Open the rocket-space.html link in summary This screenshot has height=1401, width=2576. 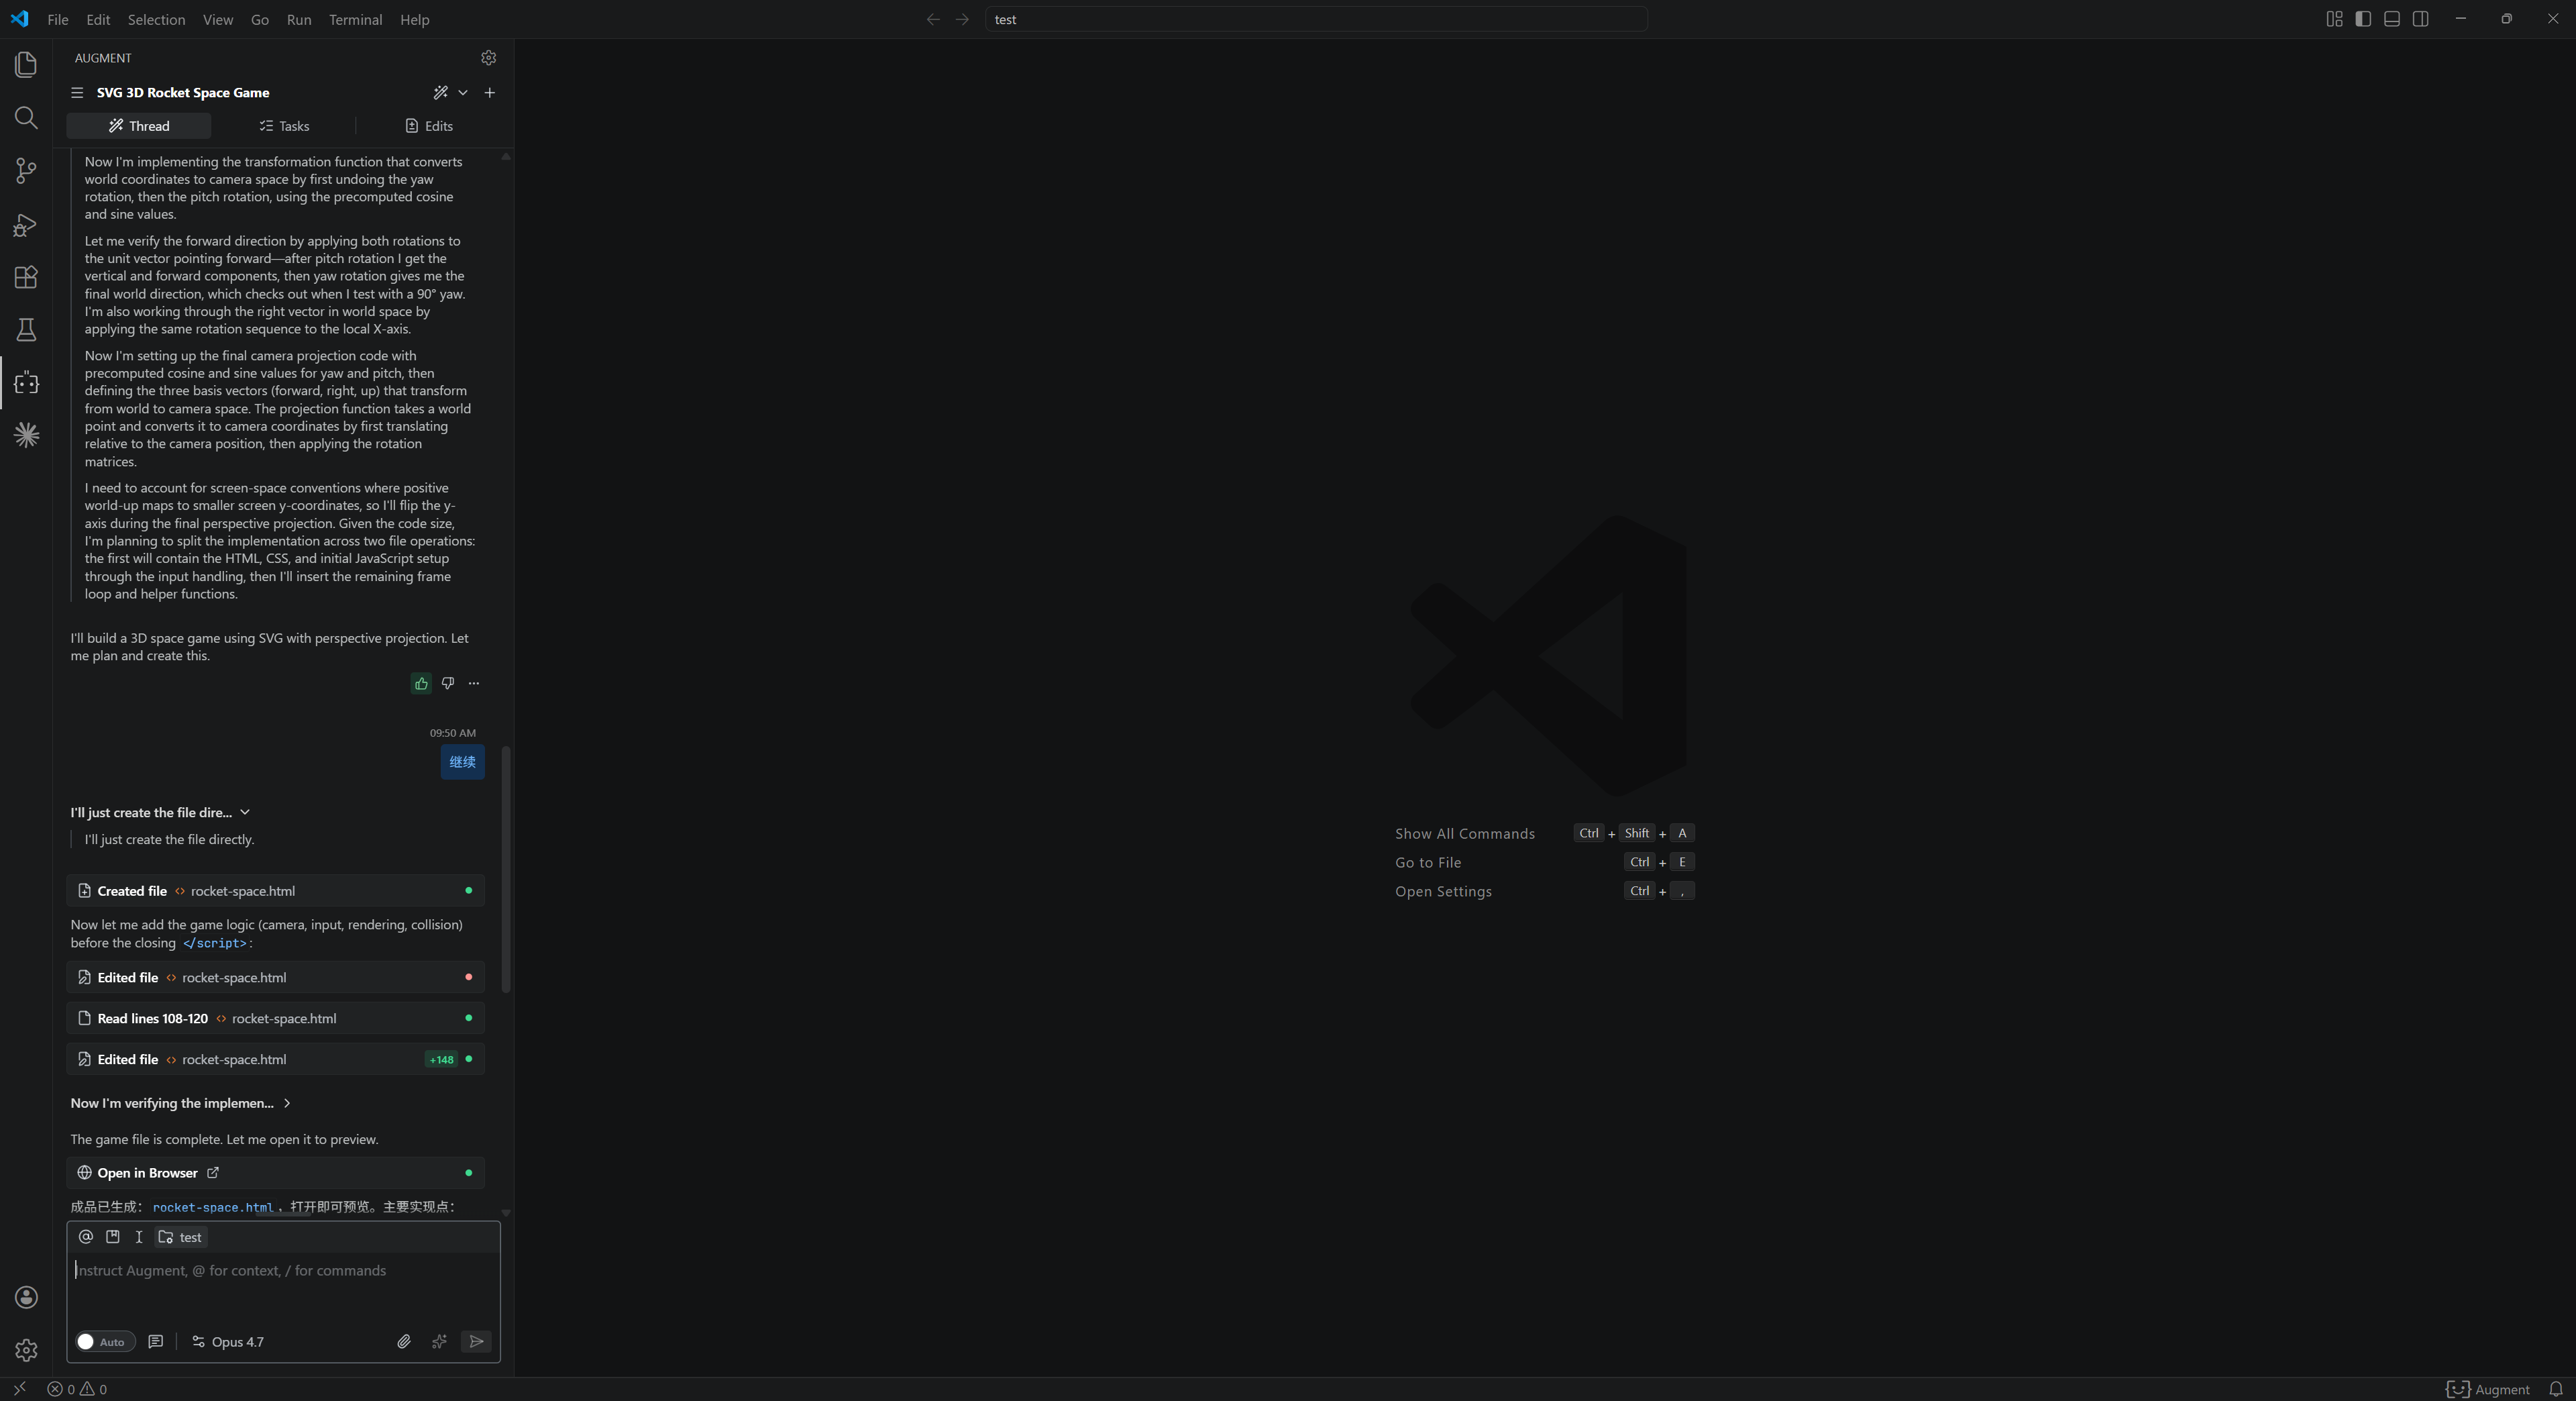(x=213, y=1207)
